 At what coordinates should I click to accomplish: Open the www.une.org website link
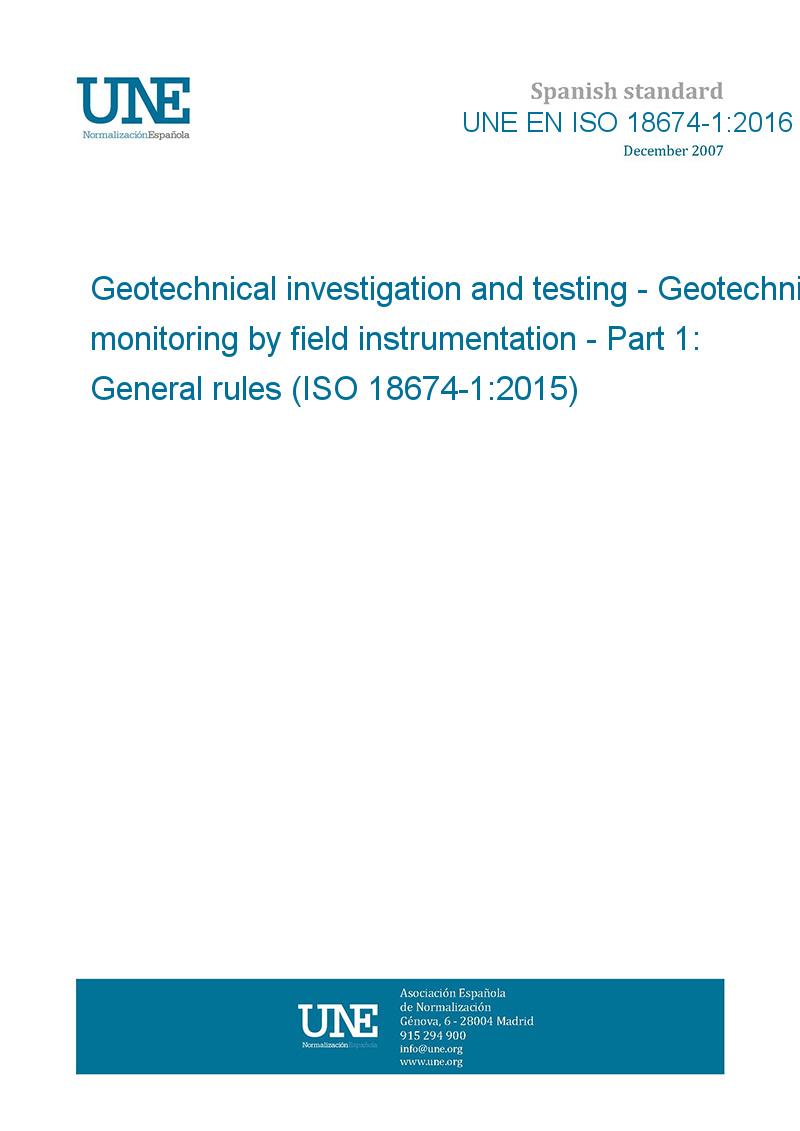(x=431, y=1062)
